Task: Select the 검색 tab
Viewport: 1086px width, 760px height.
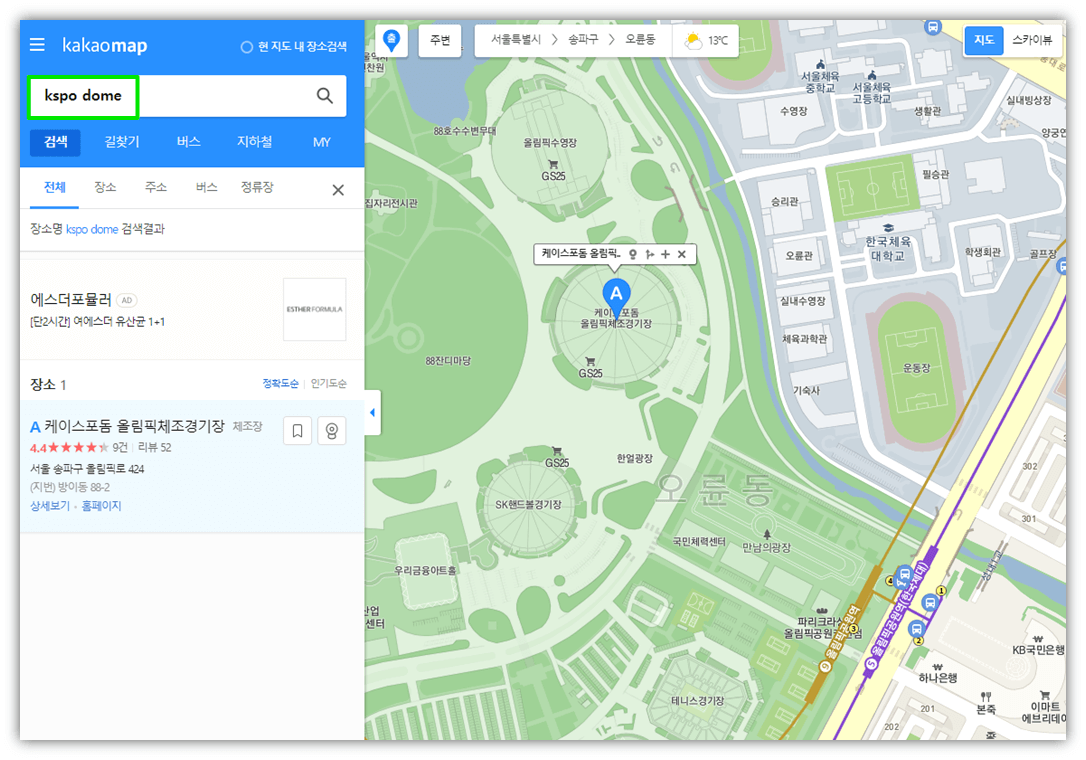Action: point(55,142)
